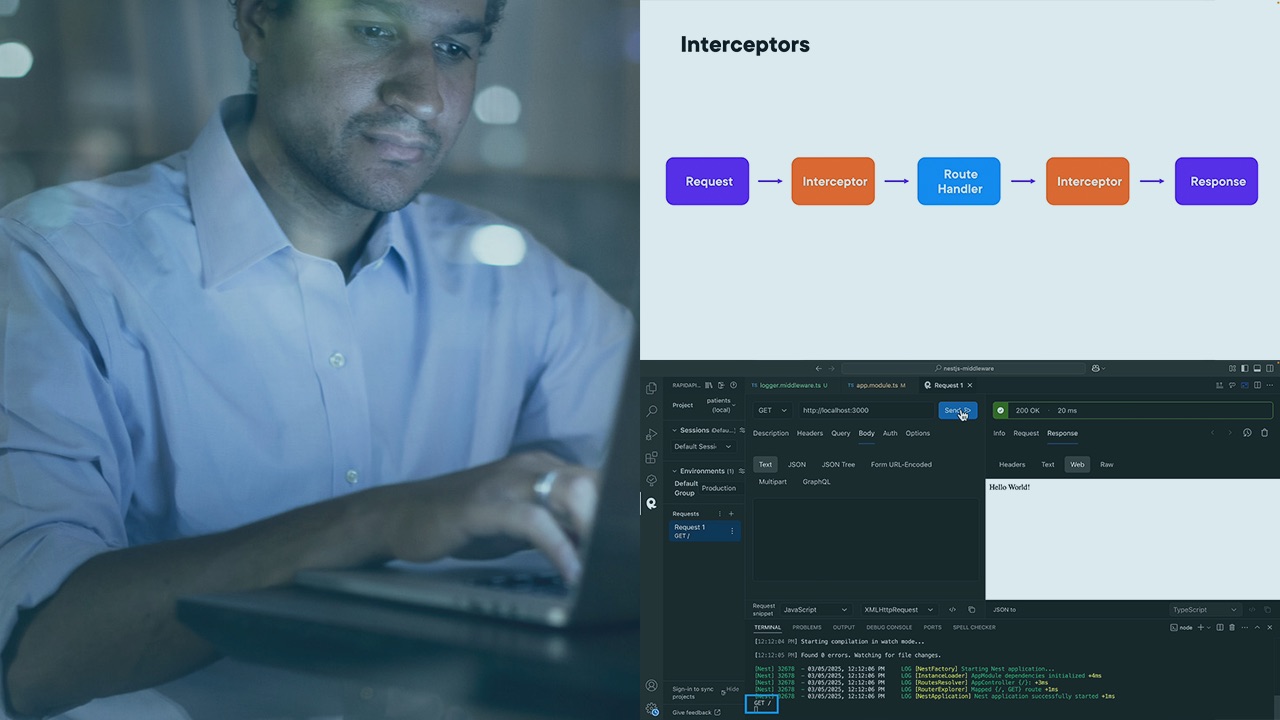This screenshot has width=1280, height=720.
Task: Open the Default Session dropdown
Action: point(703,446)
